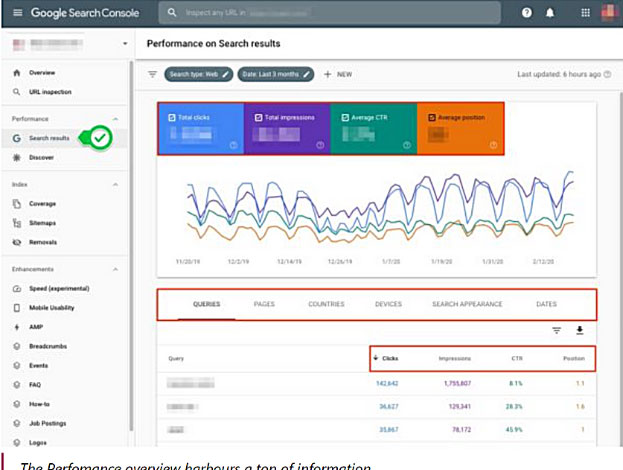Open the hamburger main menu
The height and width of the screenshot is (470, 623).
tap(13, 13)
